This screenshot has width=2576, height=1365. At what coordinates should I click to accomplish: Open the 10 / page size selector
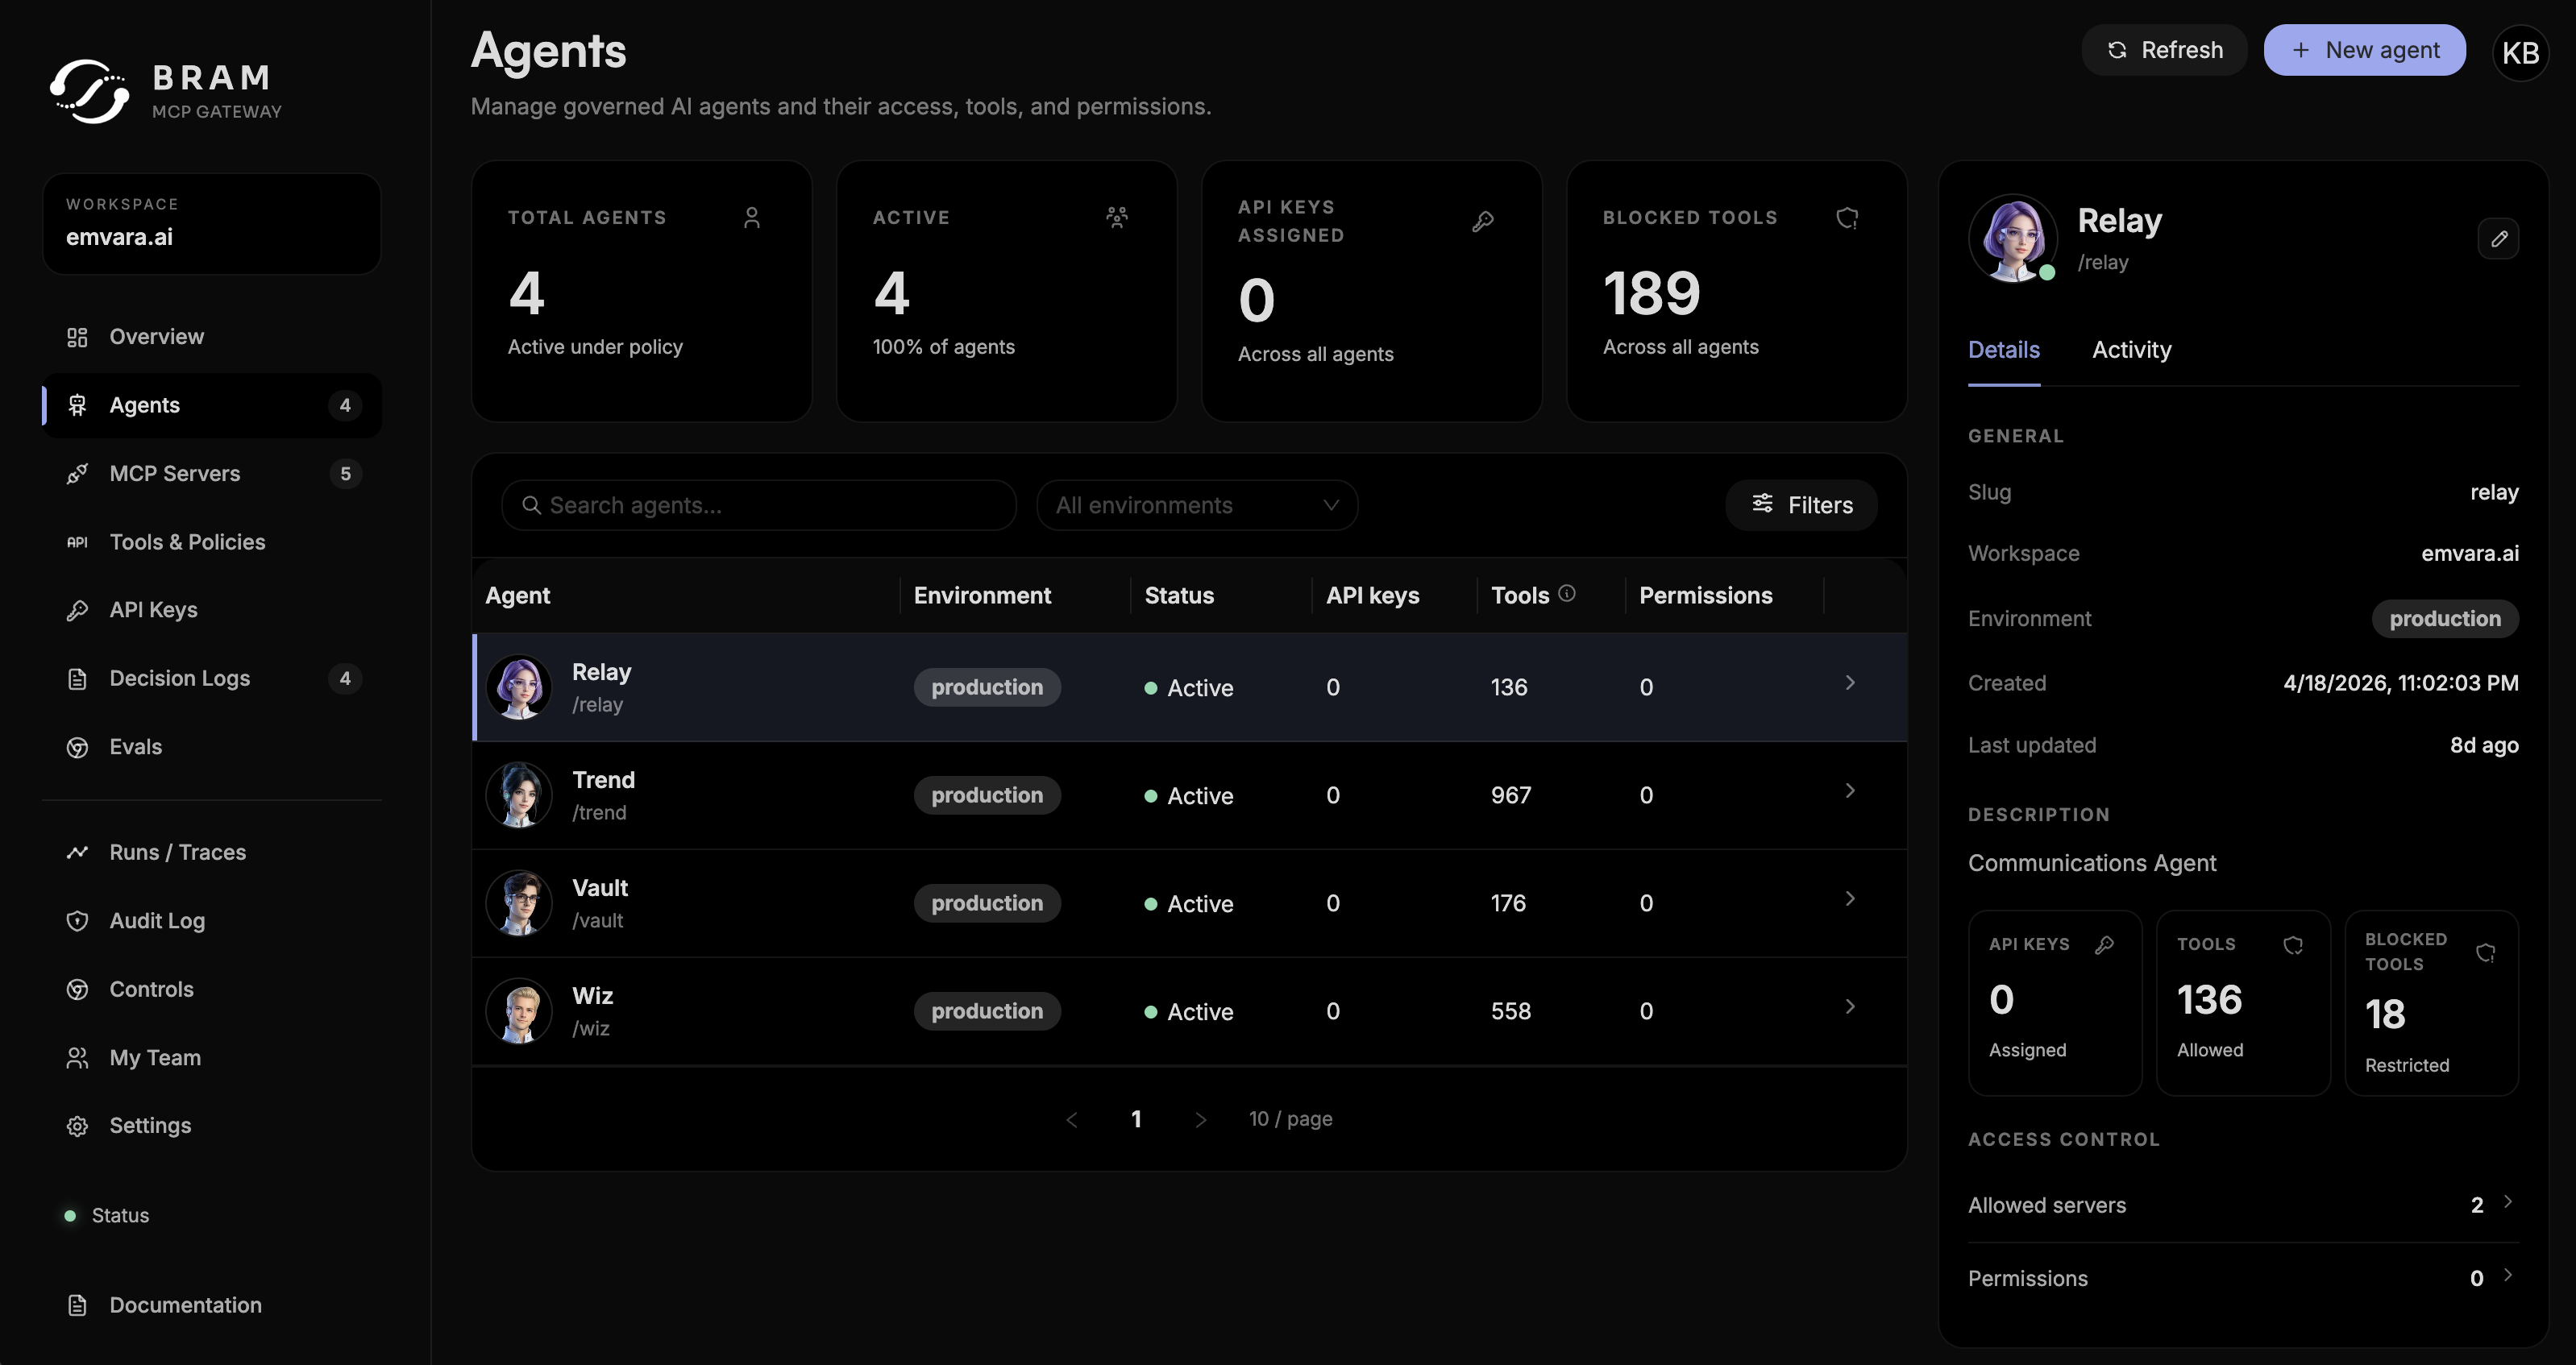(1290, 1119)
